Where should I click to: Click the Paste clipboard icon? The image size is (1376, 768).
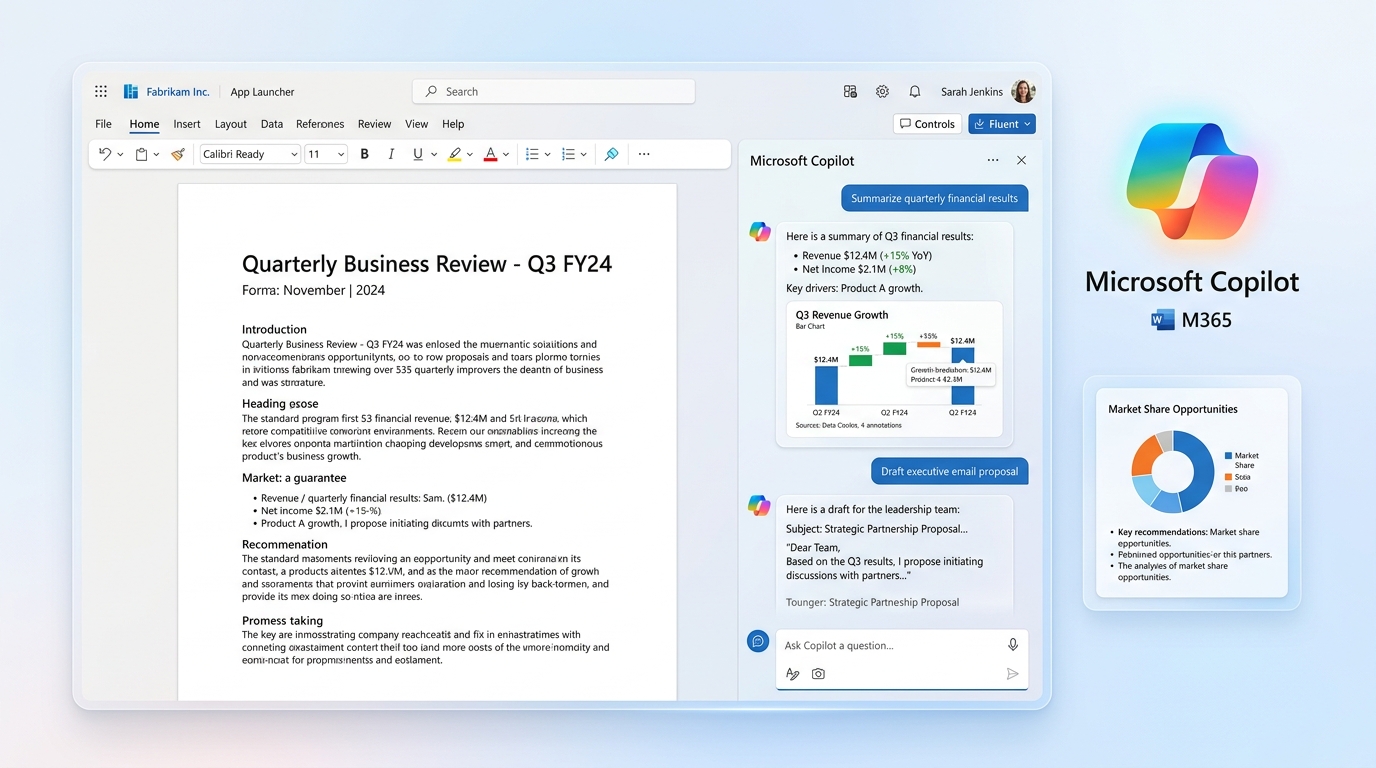[142, 154]
